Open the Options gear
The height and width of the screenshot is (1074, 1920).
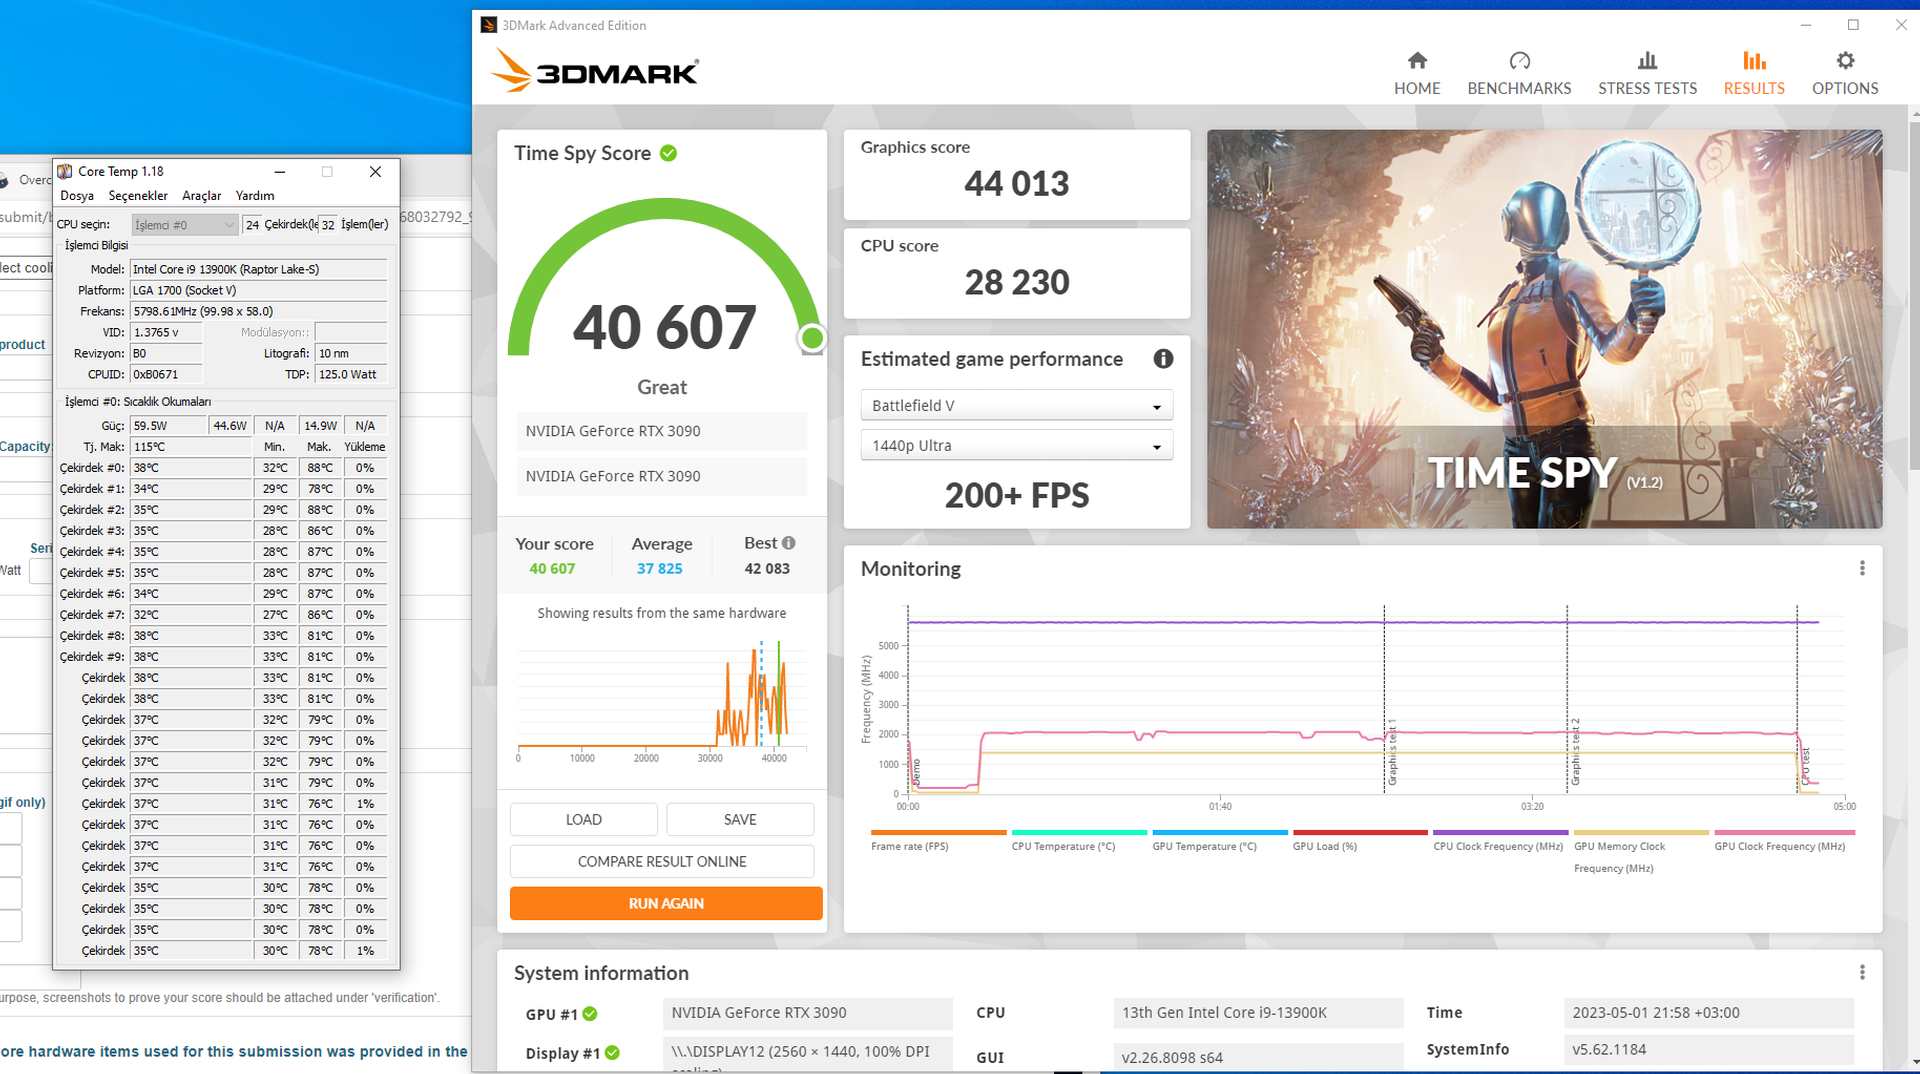[x=1845, y=74]
